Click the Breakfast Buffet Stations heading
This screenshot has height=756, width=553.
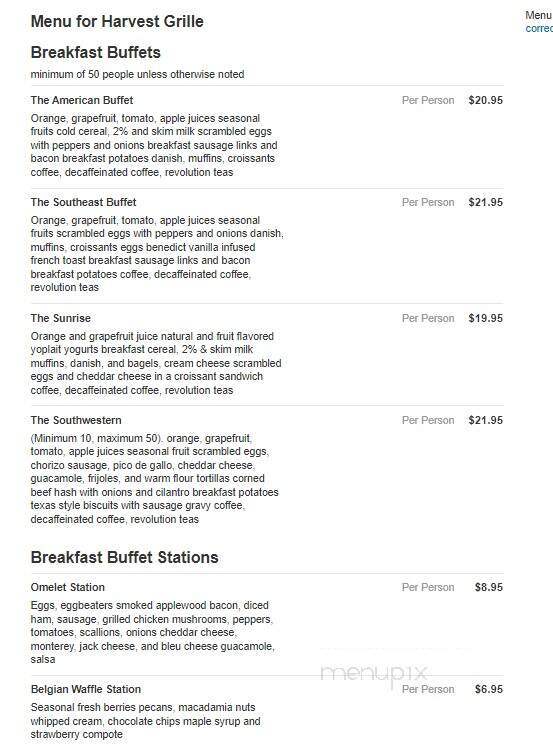[124, 557]
